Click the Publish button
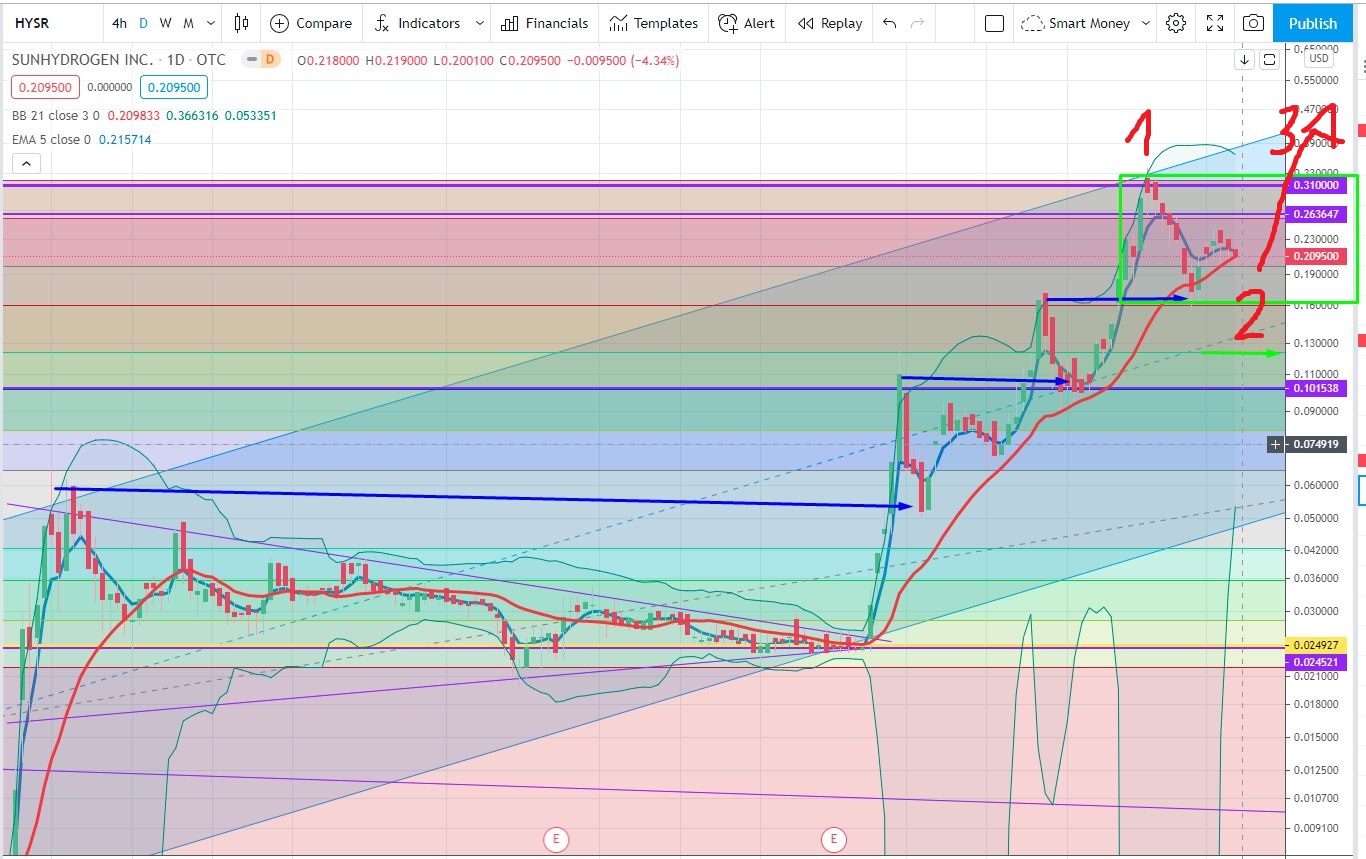This screenshot has height=859, width=1366. pyautogui.click(x=1312, y=23)
